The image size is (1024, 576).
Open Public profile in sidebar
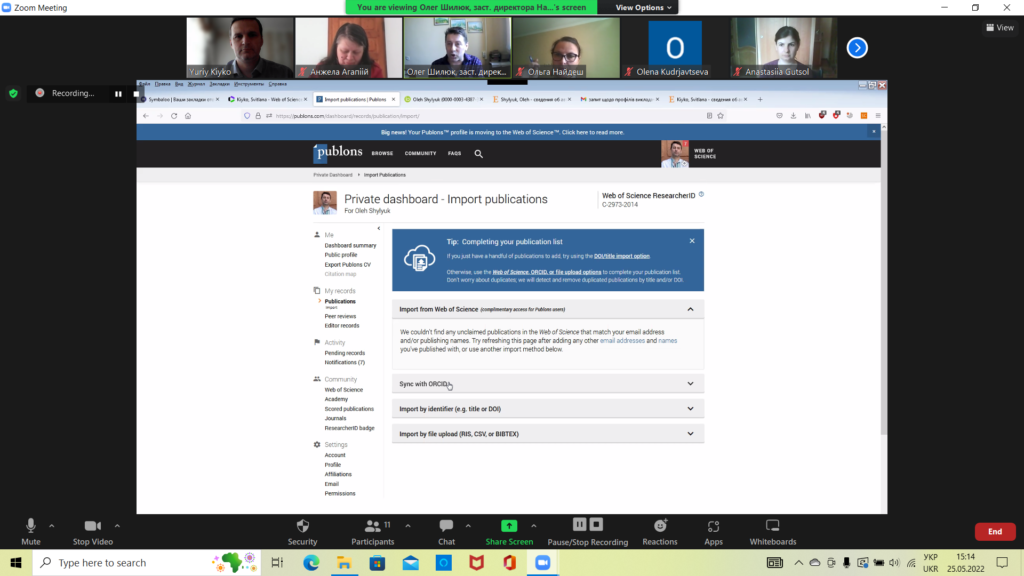[x=341, y=255]
